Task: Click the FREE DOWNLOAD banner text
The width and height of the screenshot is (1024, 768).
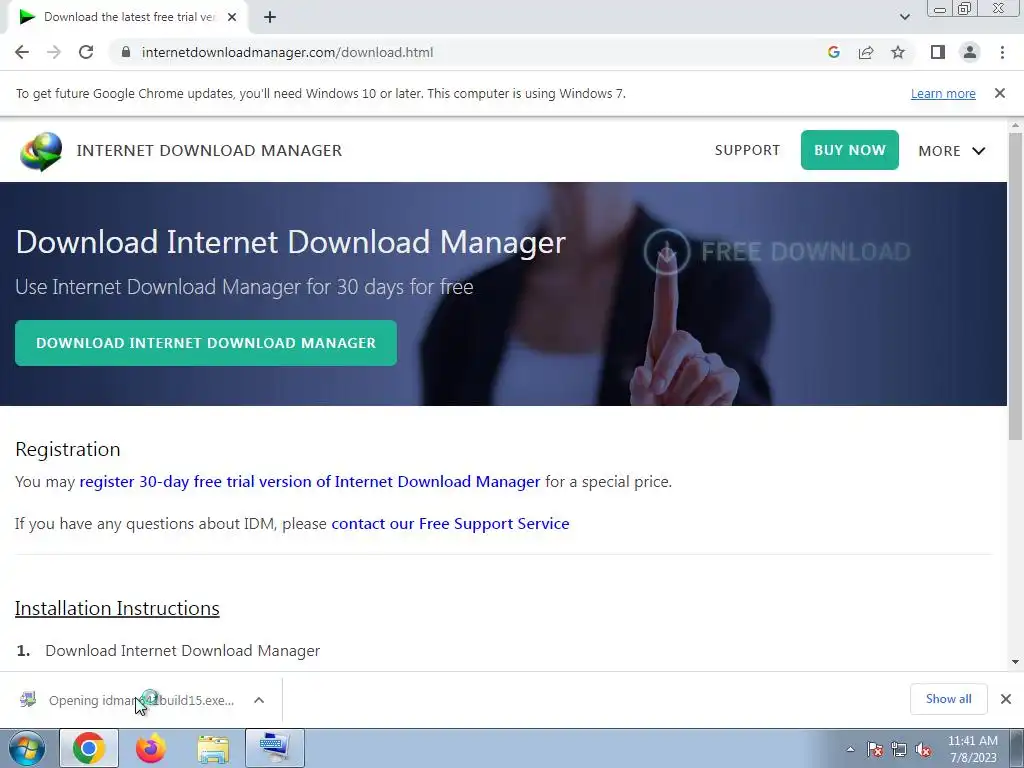Action: coord(806,251)
